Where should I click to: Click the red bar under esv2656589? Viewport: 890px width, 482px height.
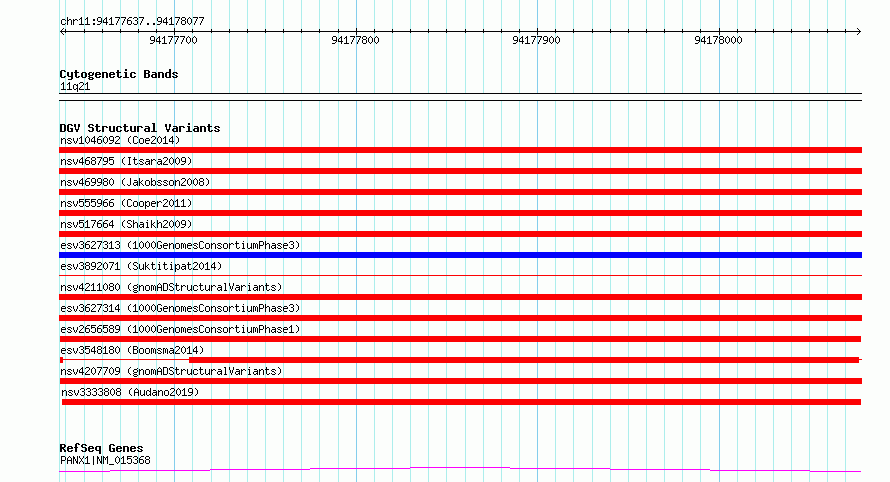point(460,339)
